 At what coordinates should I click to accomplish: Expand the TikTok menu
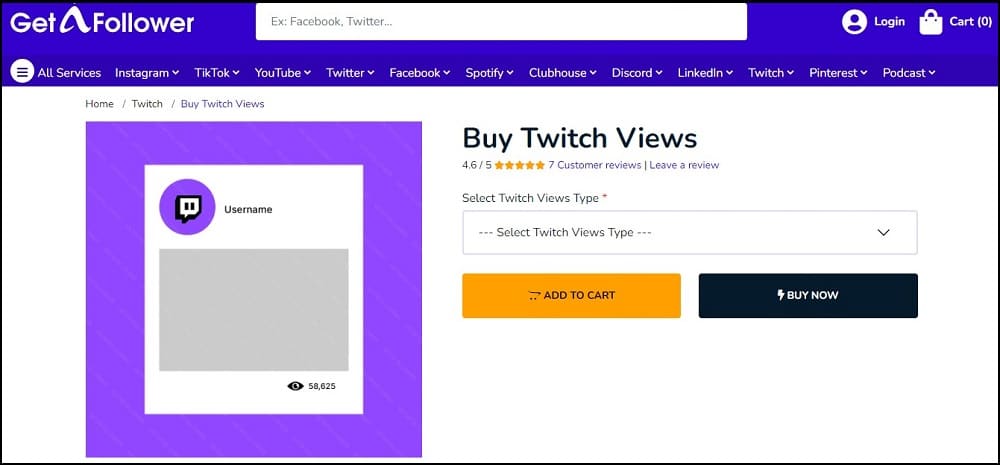point(217,73)
